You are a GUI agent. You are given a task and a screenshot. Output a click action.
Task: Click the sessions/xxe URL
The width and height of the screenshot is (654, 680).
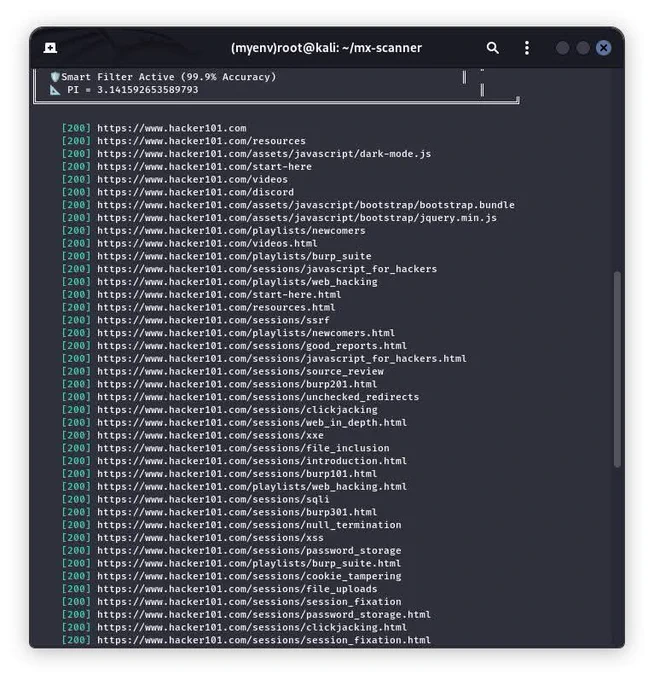210,435
